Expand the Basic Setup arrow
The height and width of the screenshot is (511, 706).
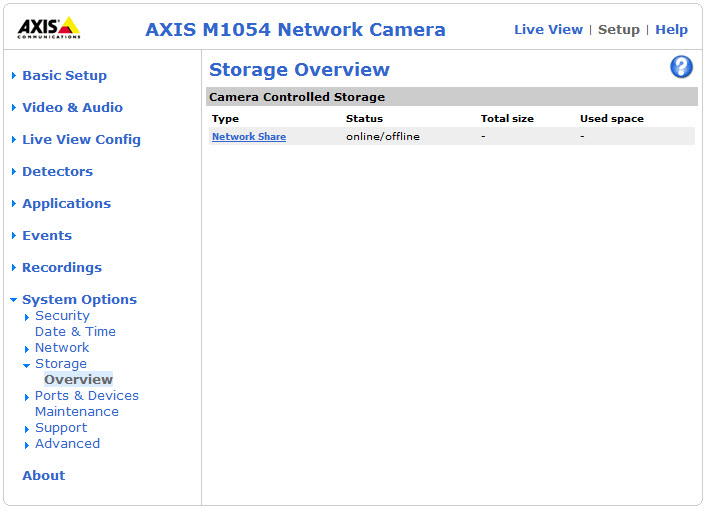pos(14,76)
